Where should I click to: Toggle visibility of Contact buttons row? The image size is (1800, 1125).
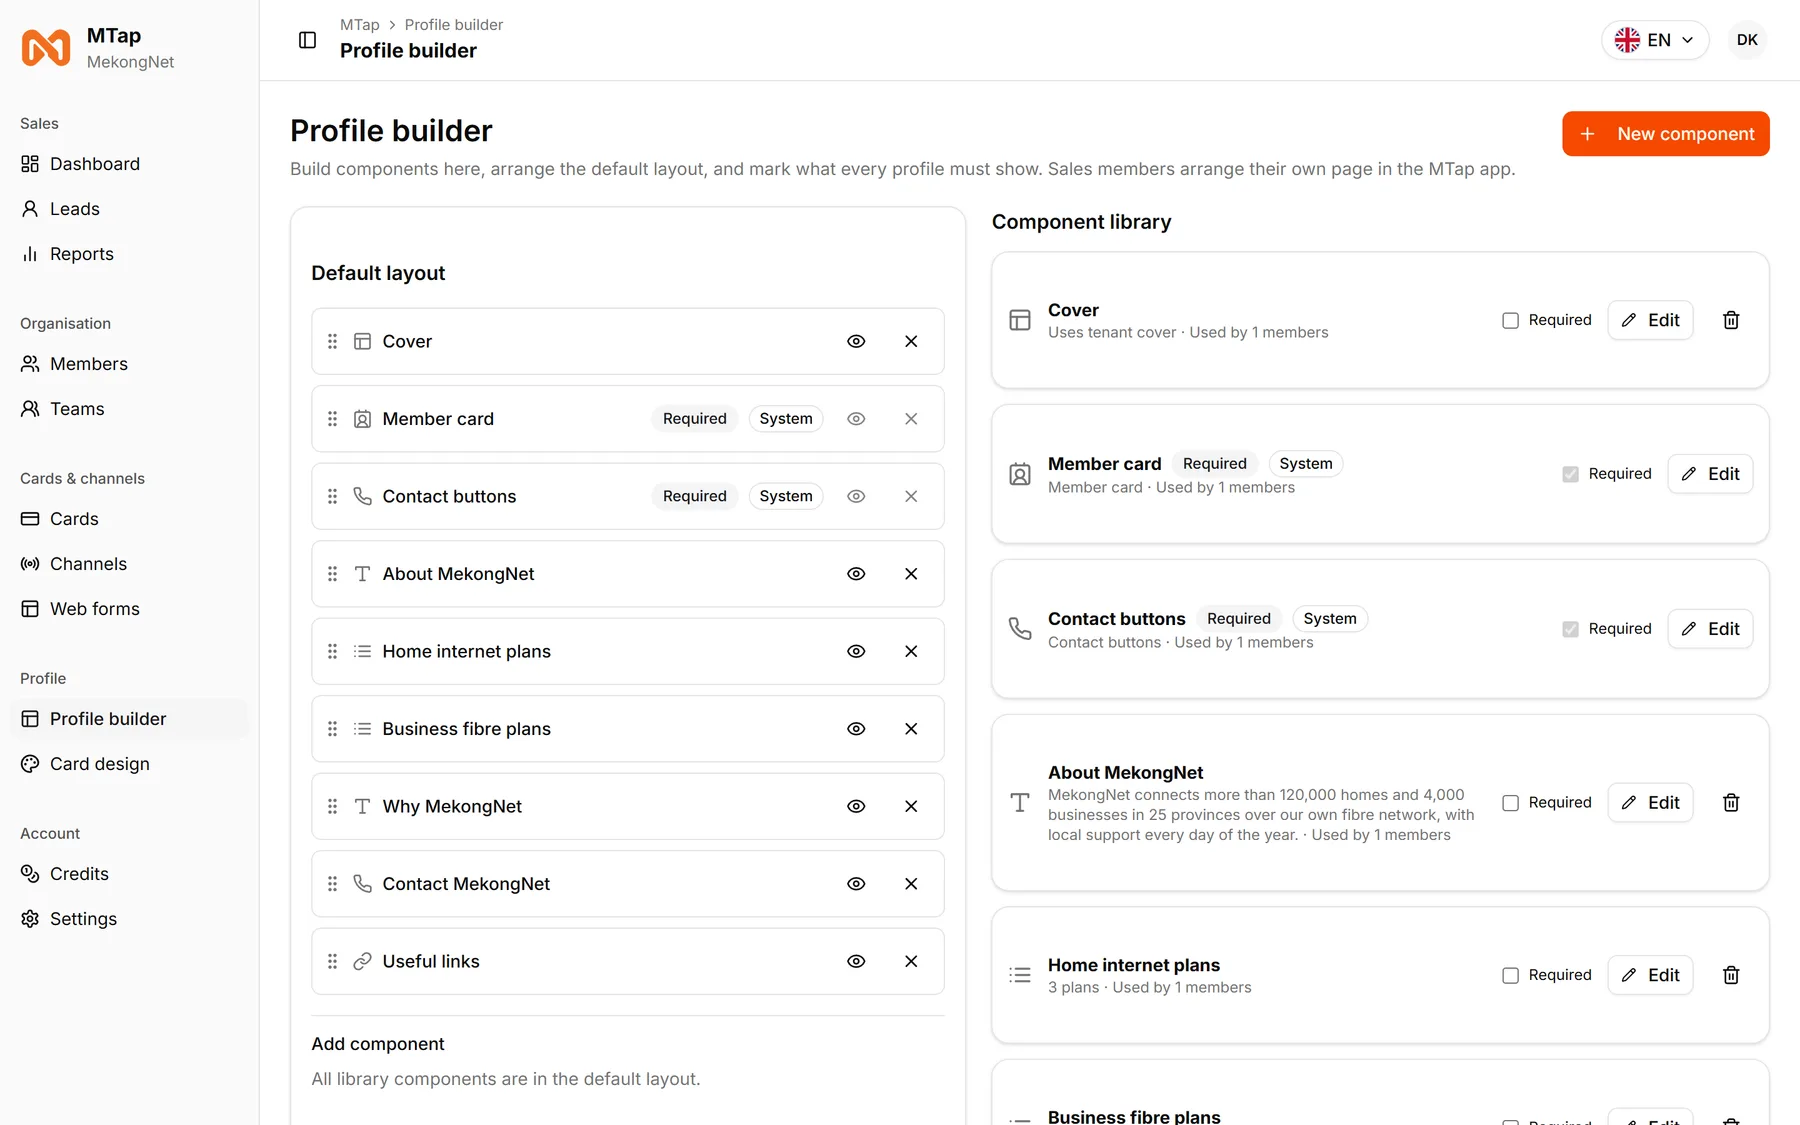(x=856, y=496)
